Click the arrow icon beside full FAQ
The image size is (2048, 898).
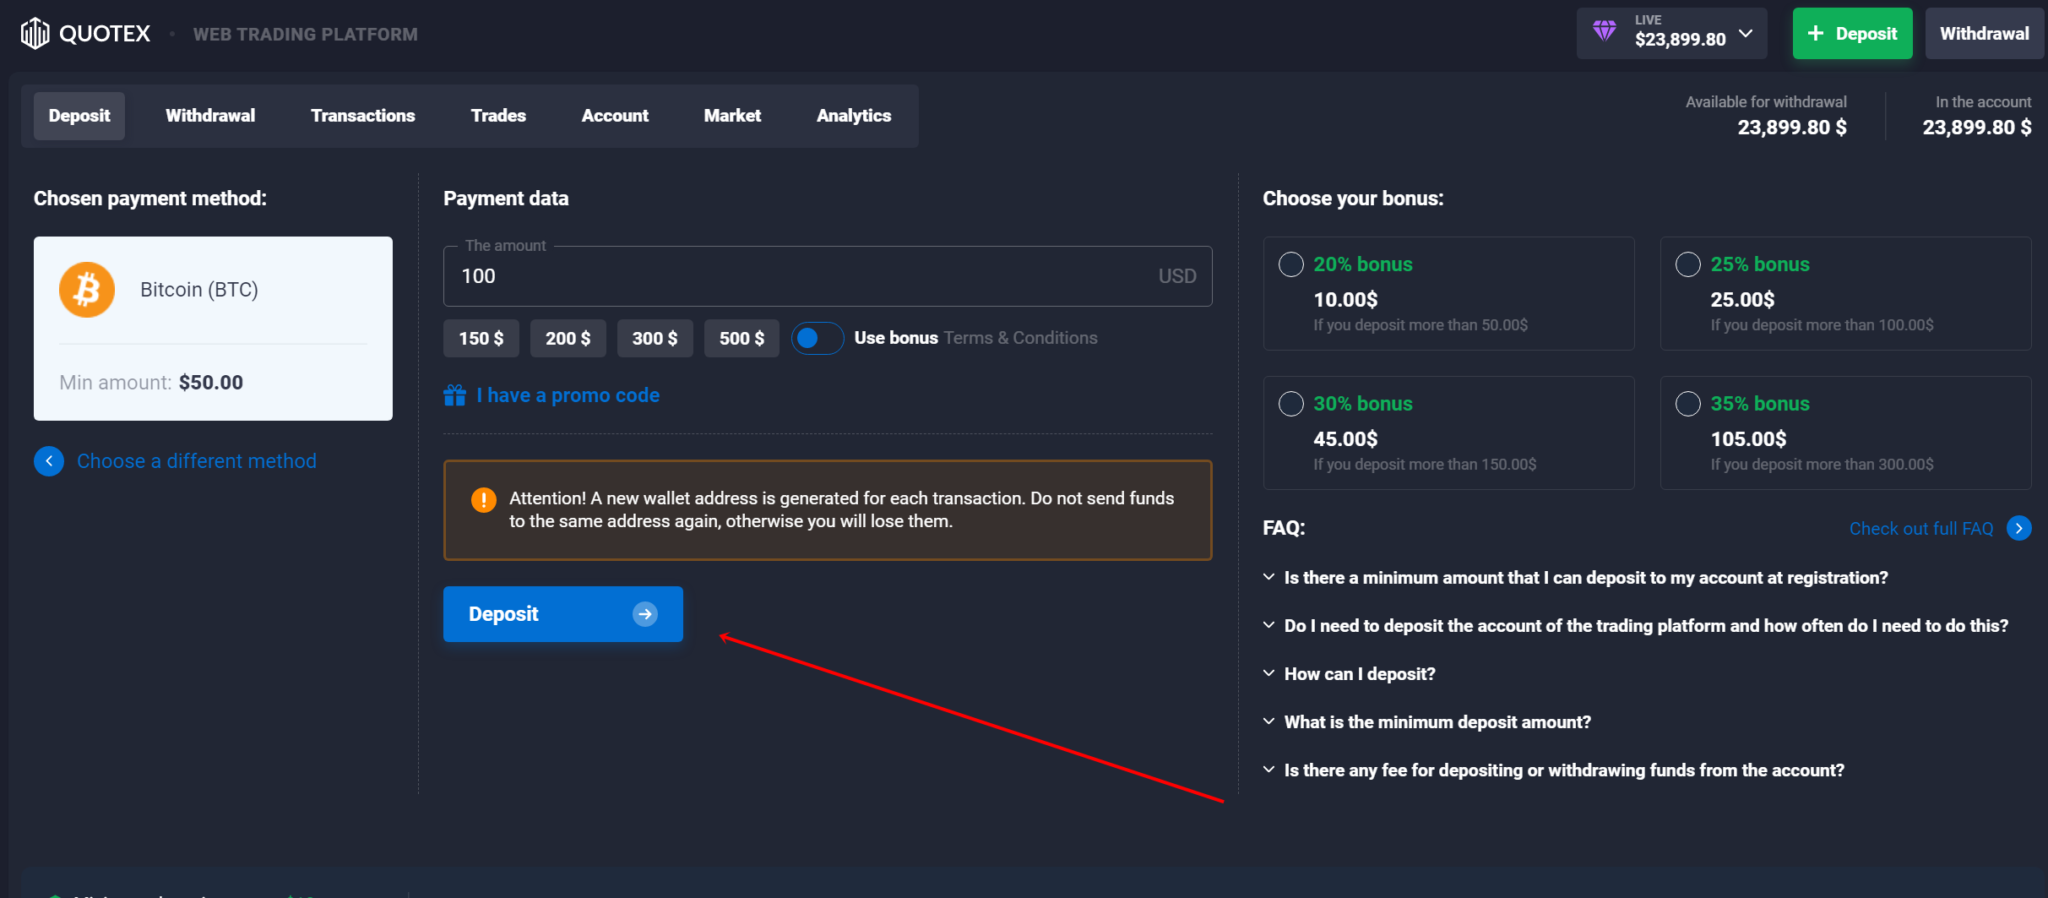(2019, 528)
